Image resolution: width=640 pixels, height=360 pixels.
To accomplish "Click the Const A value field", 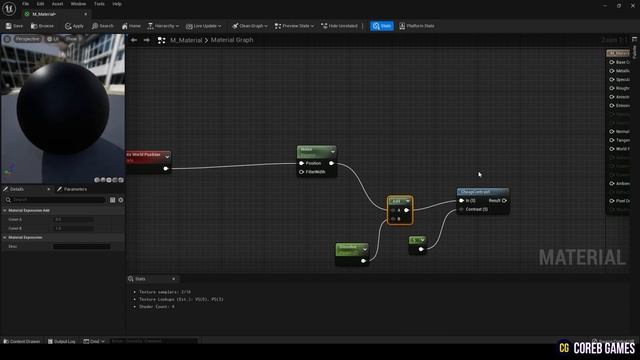I will pyautogui.click(x=73, y=219).
